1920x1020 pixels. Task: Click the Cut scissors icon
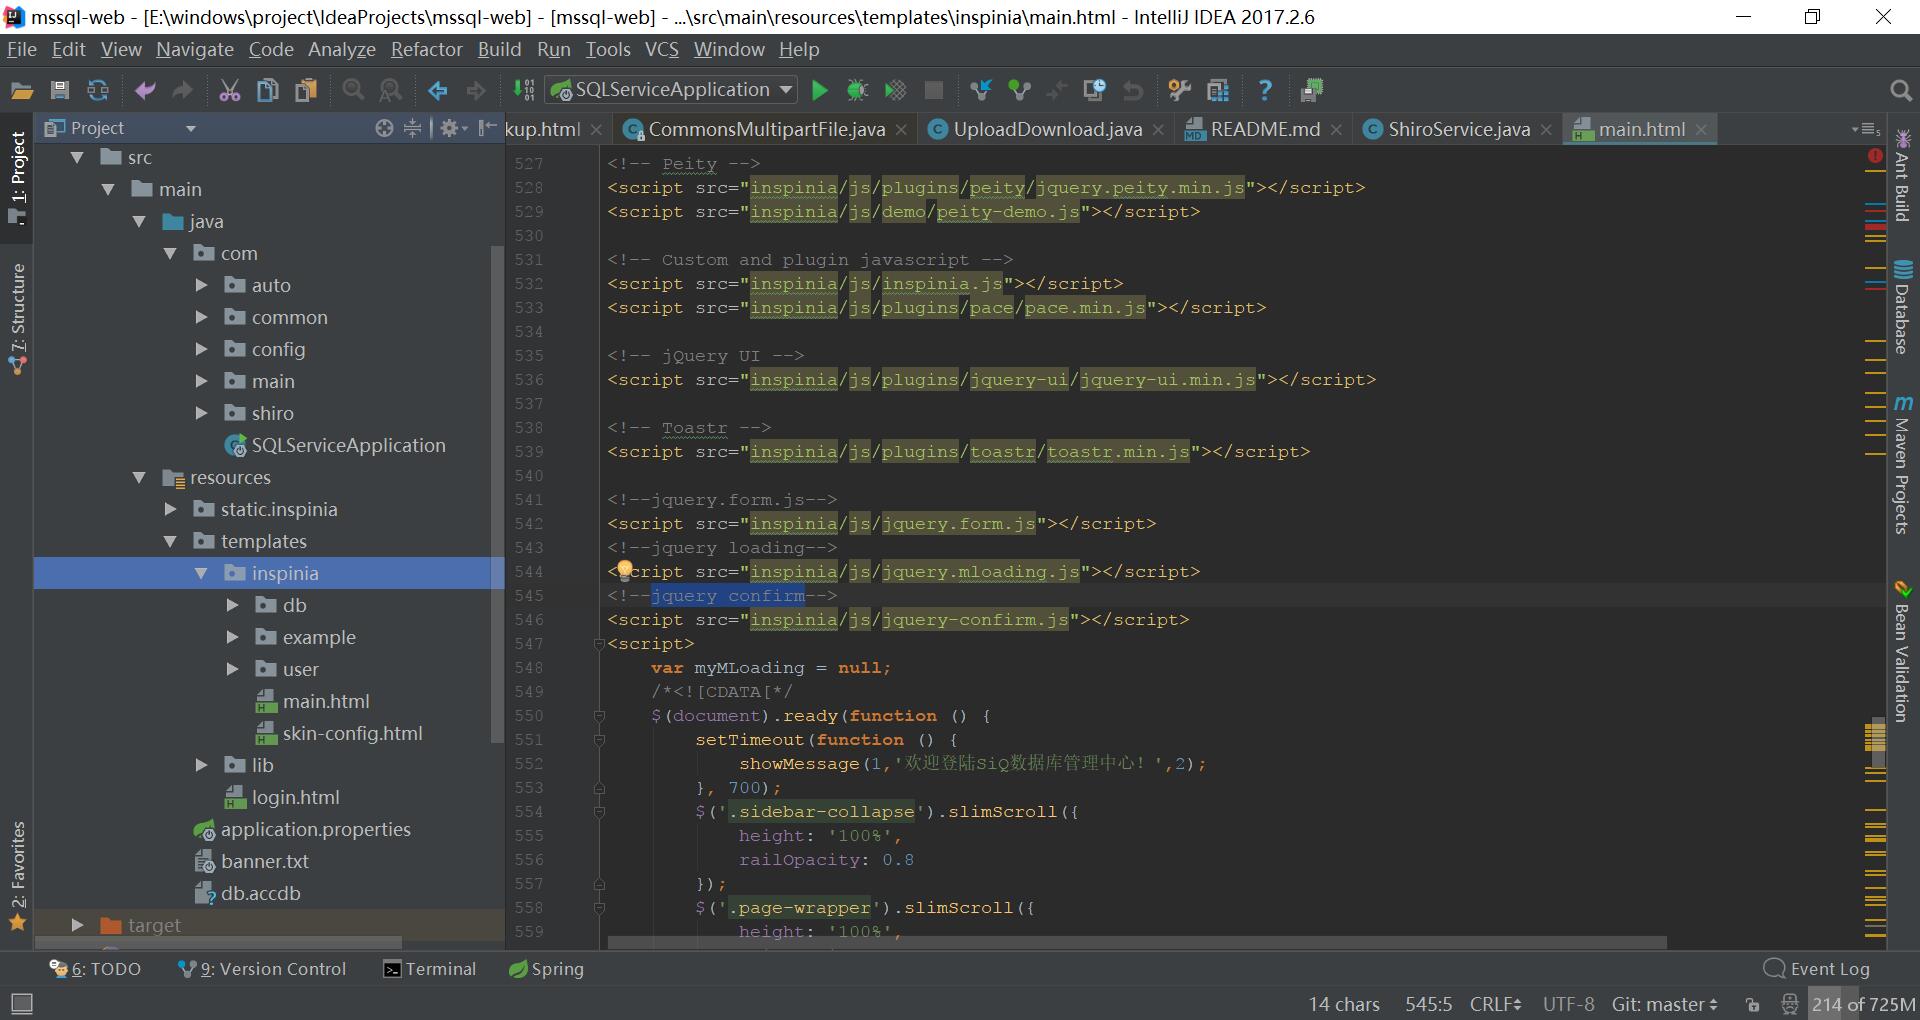point(230,91)
